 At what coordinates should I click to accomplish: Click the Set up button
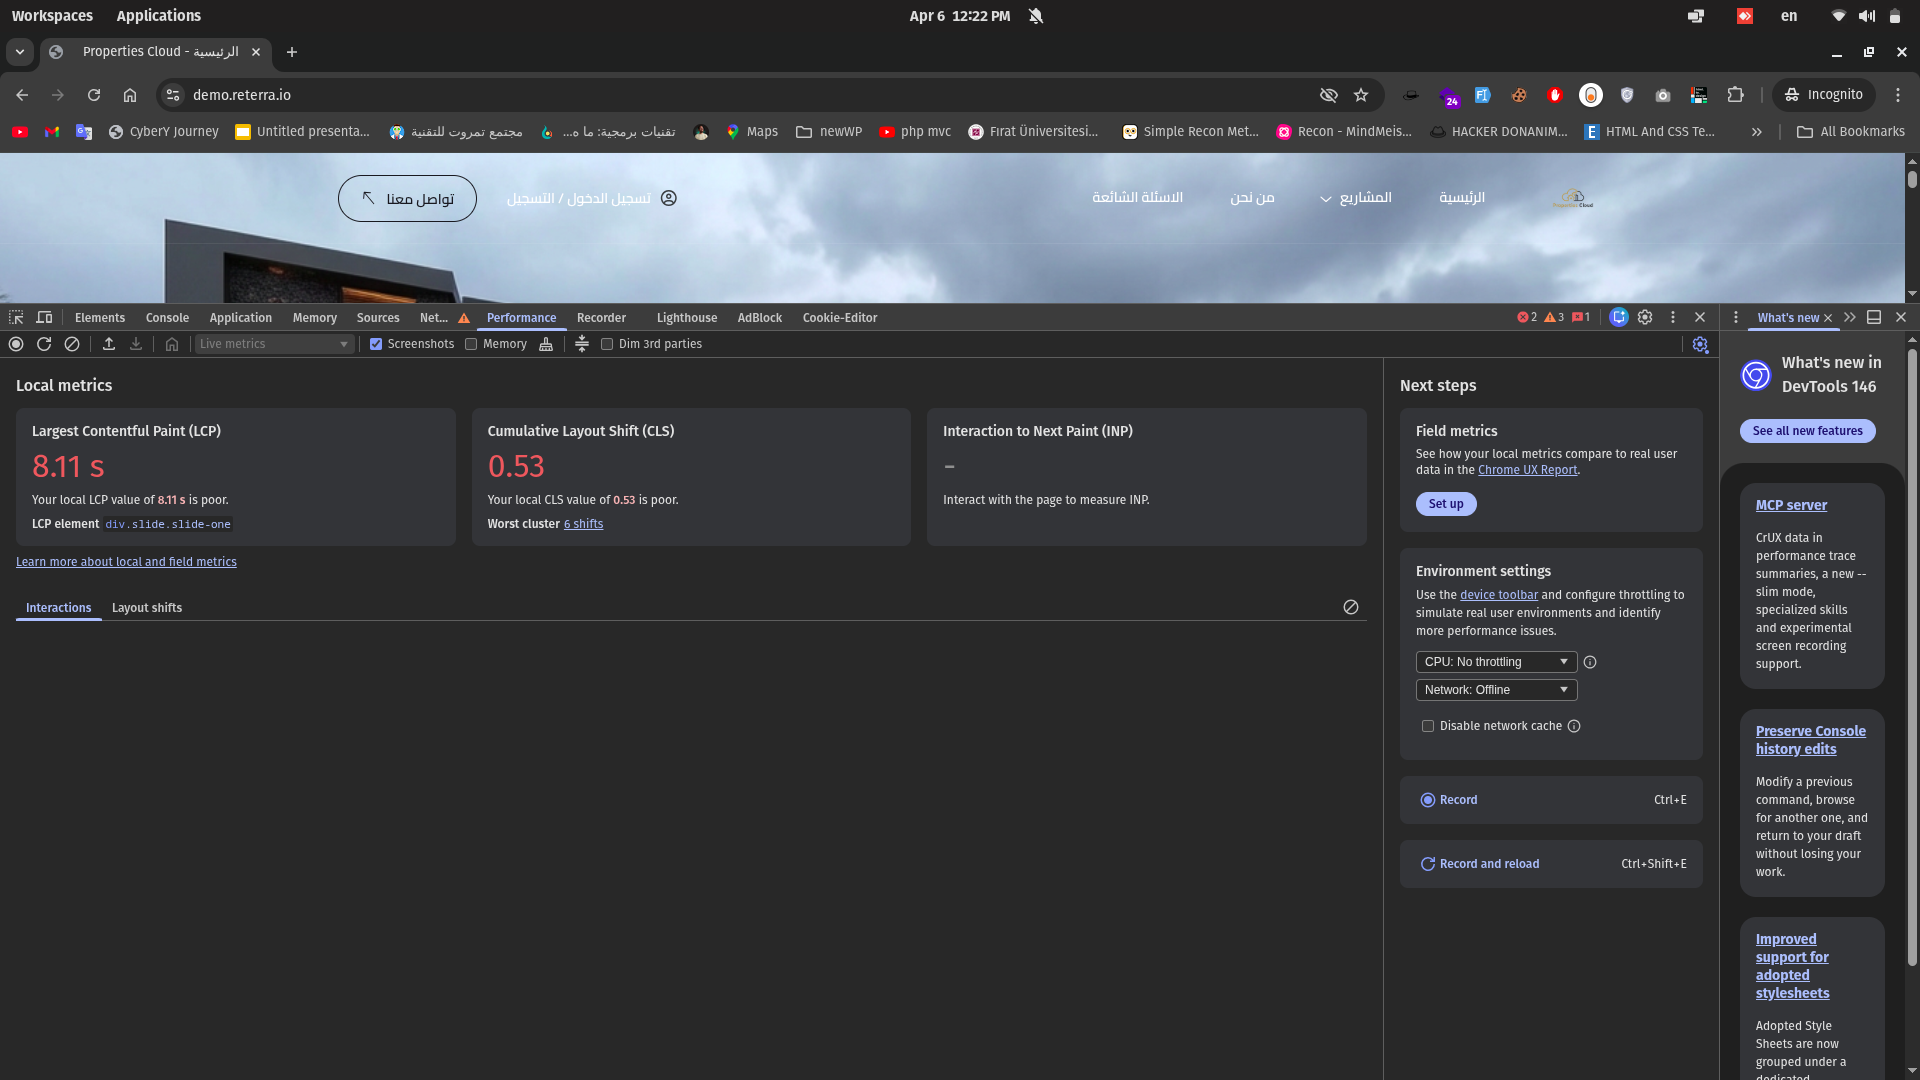(1445, 504)
